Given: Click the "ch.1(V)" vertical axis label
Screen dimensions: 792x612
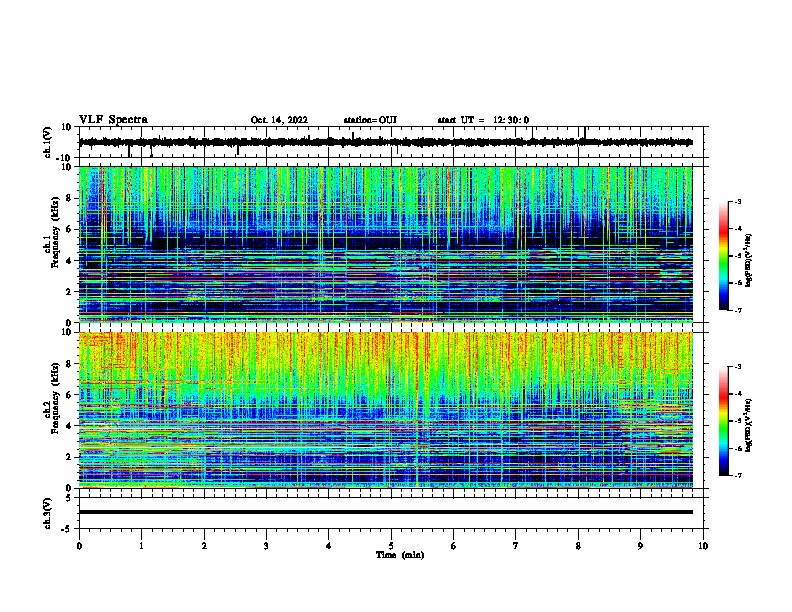Looking at the screenshot, I should pyautogui.click(x=48, y=142).
